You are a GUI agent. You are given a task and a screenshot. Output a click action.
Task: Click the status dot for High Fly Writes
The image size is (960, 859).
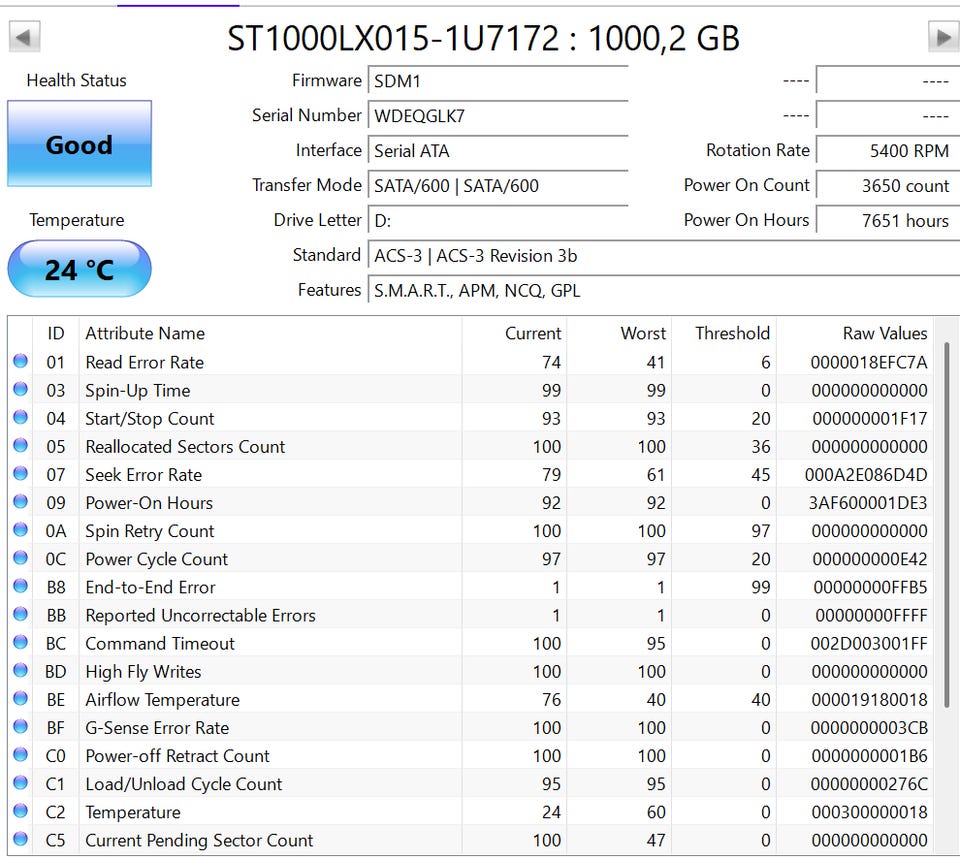point(20,671)
